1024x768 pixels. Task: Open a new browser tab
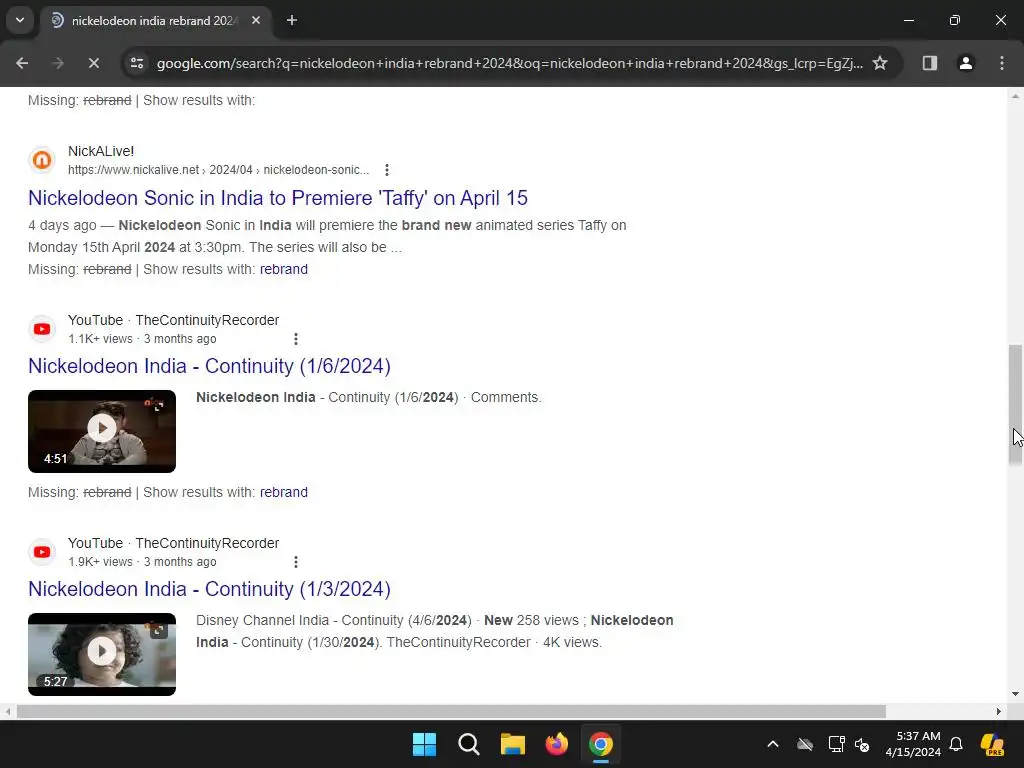(292, 20)
